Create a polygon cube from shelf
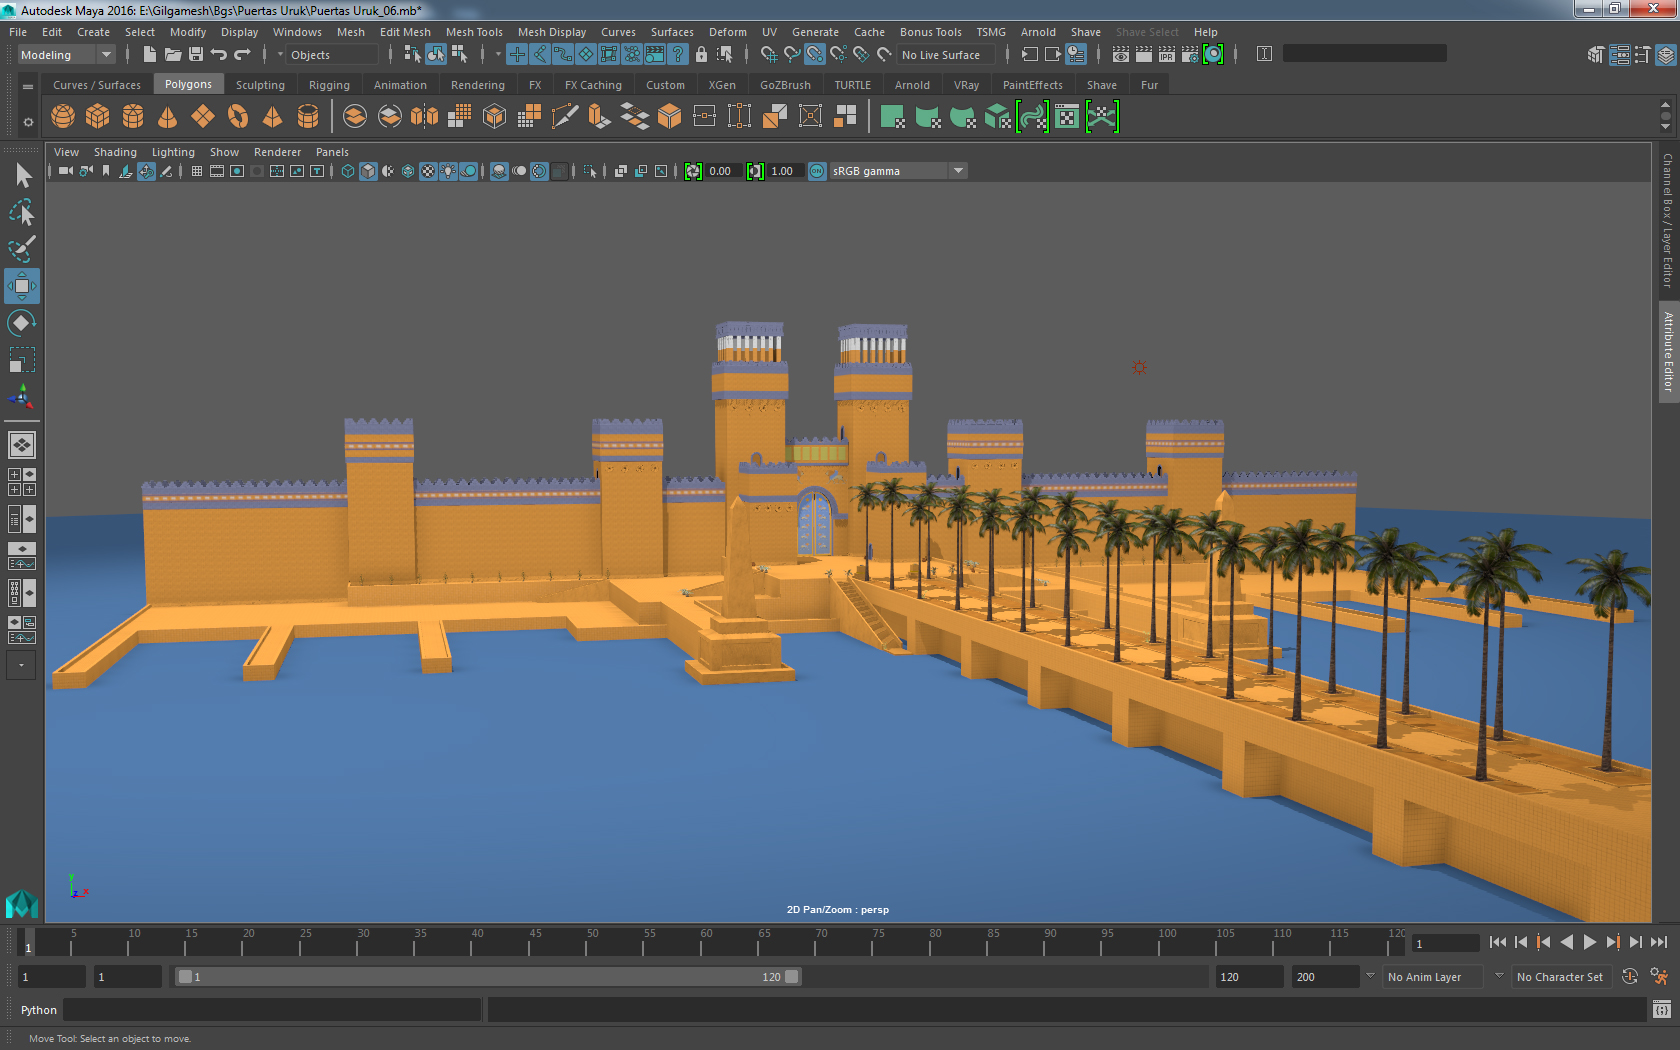 pyautogui.click(x=98, y=117)
